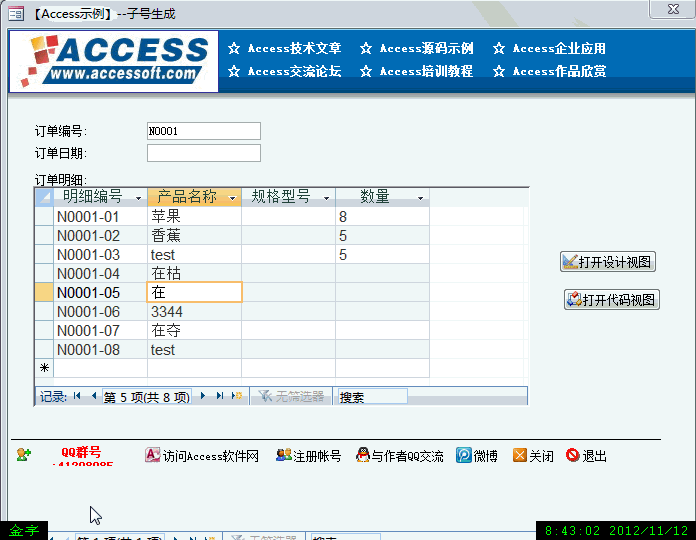The width and height of the screenshot is (696, 540).
Task: Select cell N0001-06
Action: [100, 311]
